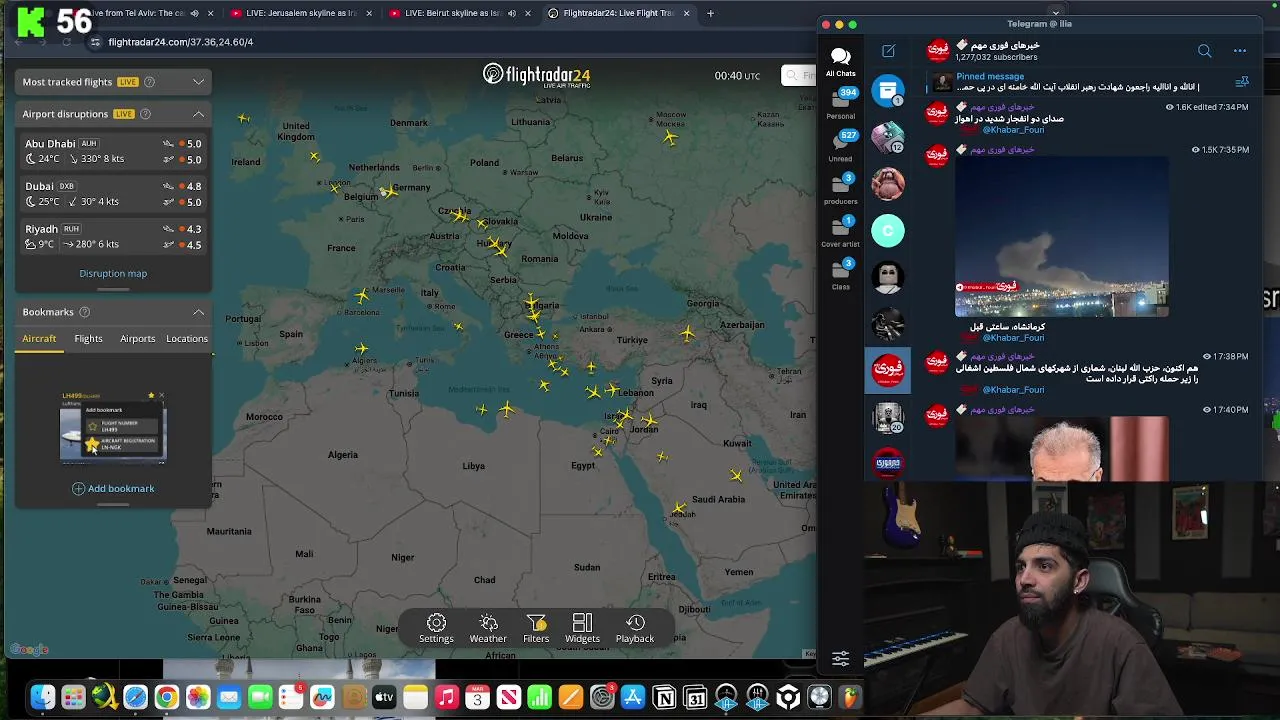Open Telegram channel more options menu

[1240, 51]
